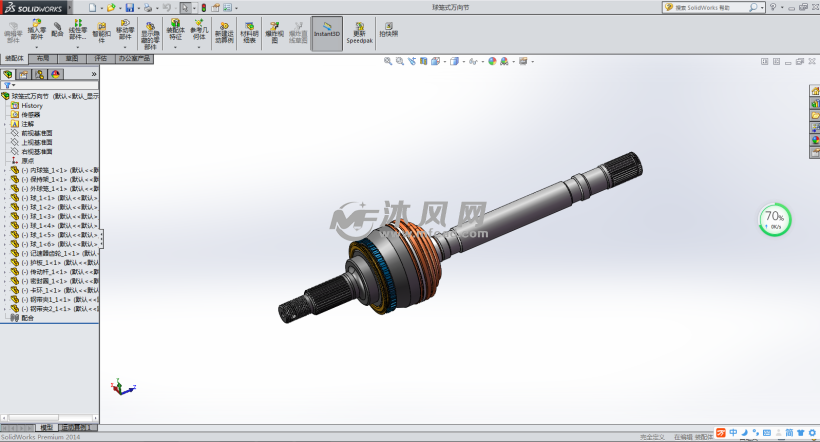Open the ConfigurationManager panel tab
The image size is (820, 442).
coord(40,74)
